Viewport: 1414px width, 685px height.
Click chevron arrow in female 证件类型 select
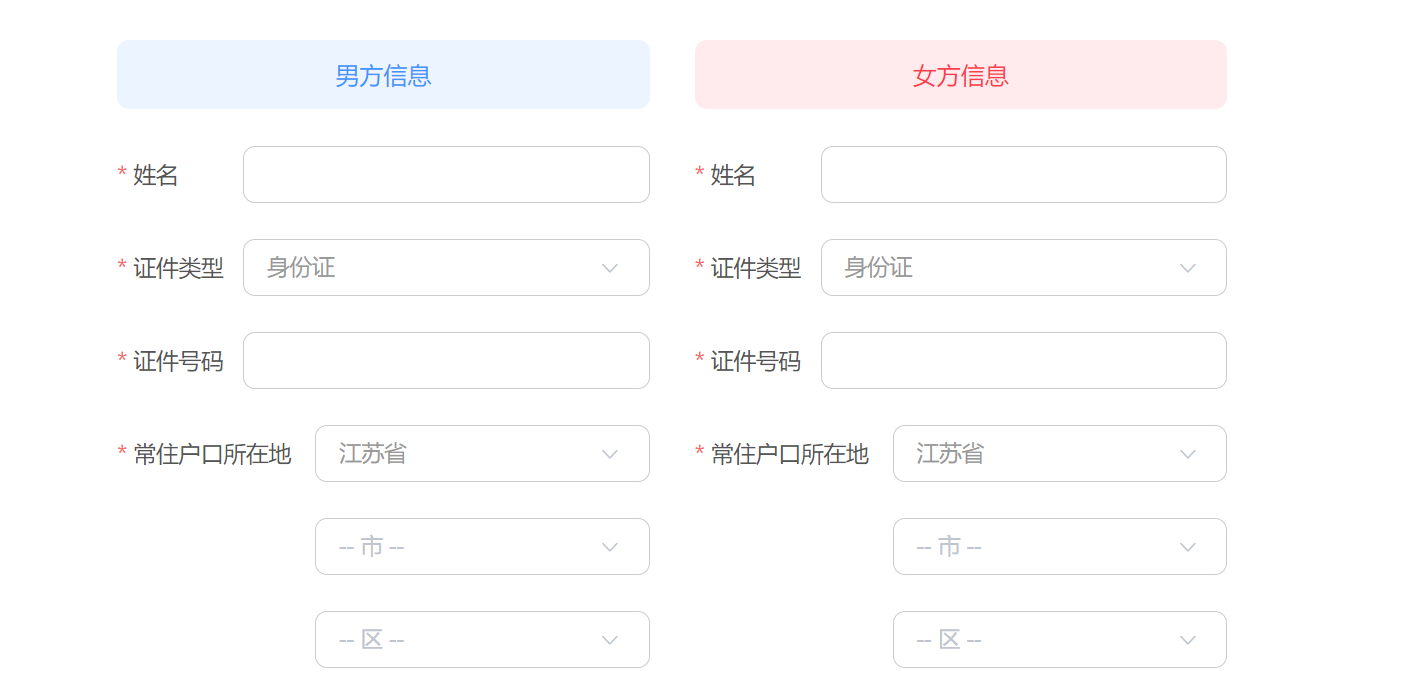tap(1188, 268)
